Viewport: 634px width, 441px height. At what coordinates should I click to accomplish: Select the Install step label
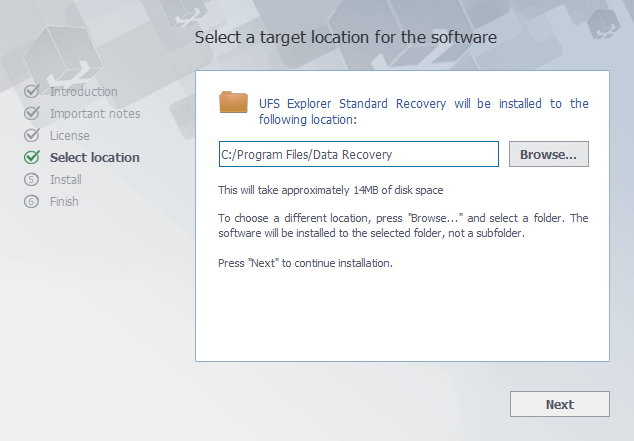coord(66,179)
